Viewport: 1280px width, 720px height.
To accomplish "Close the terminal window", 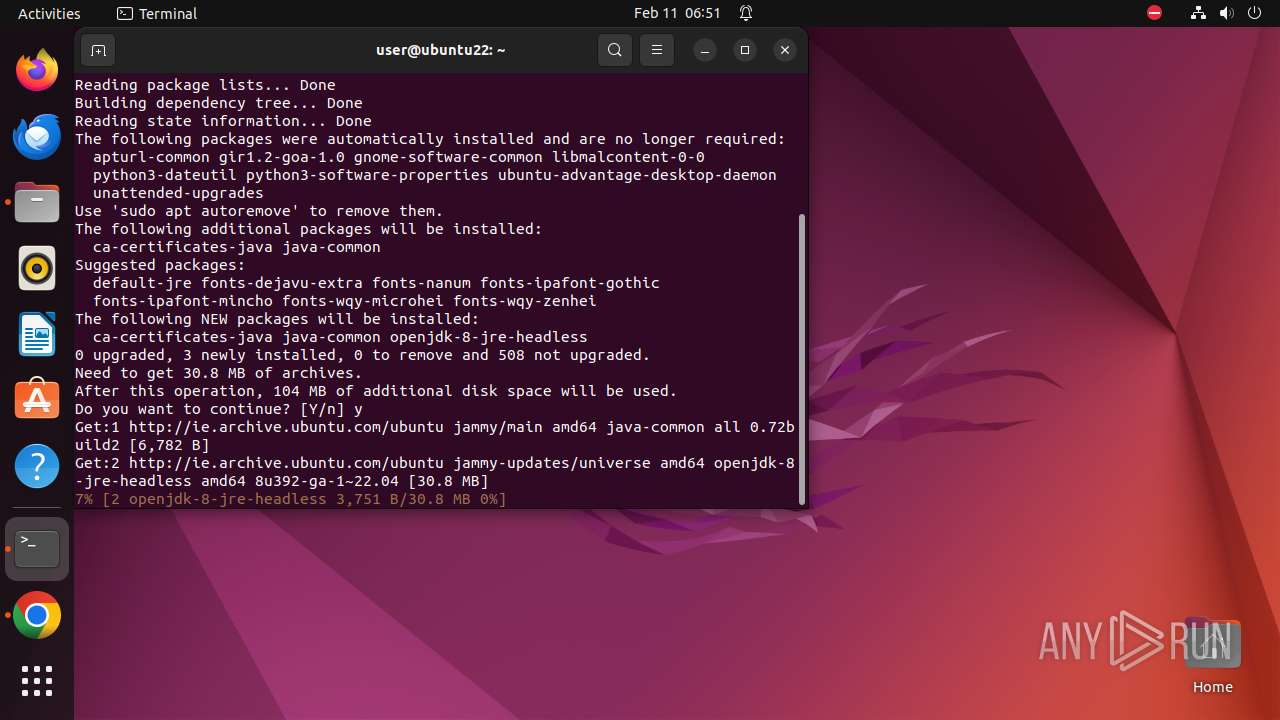I will [x=785, y=50].
